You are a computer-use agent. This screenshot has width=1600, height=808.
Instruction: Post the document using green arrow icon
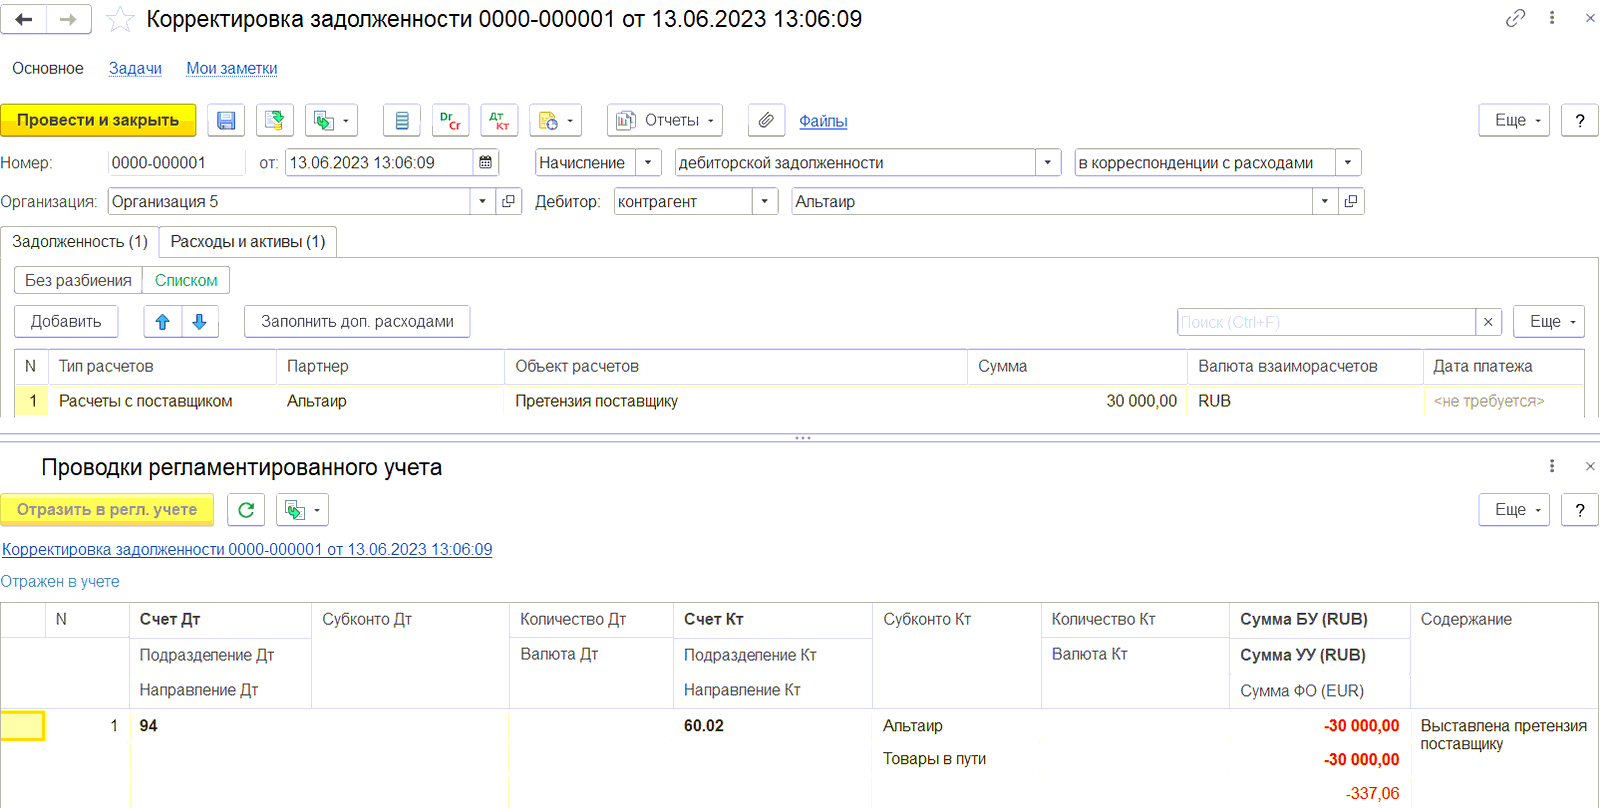click(x=274, y=121)
